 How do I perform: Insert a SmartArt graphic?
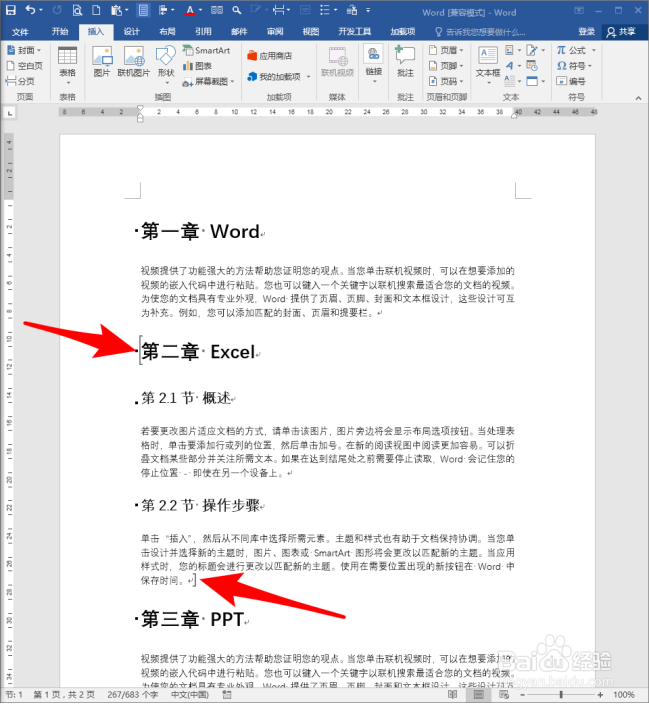click(207, 50)
